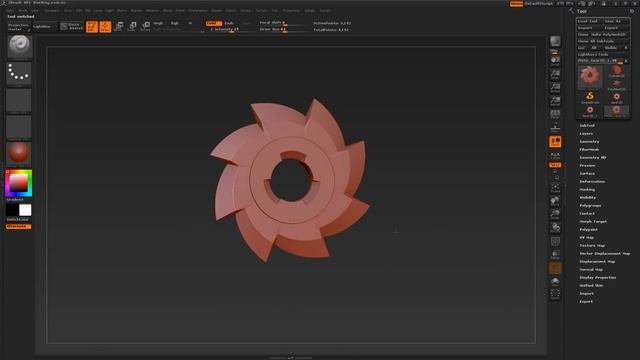Click the Rotate view icon on right shelf
Image resolution: width=640 pixels, height=360 pixels.
[555, 228]
